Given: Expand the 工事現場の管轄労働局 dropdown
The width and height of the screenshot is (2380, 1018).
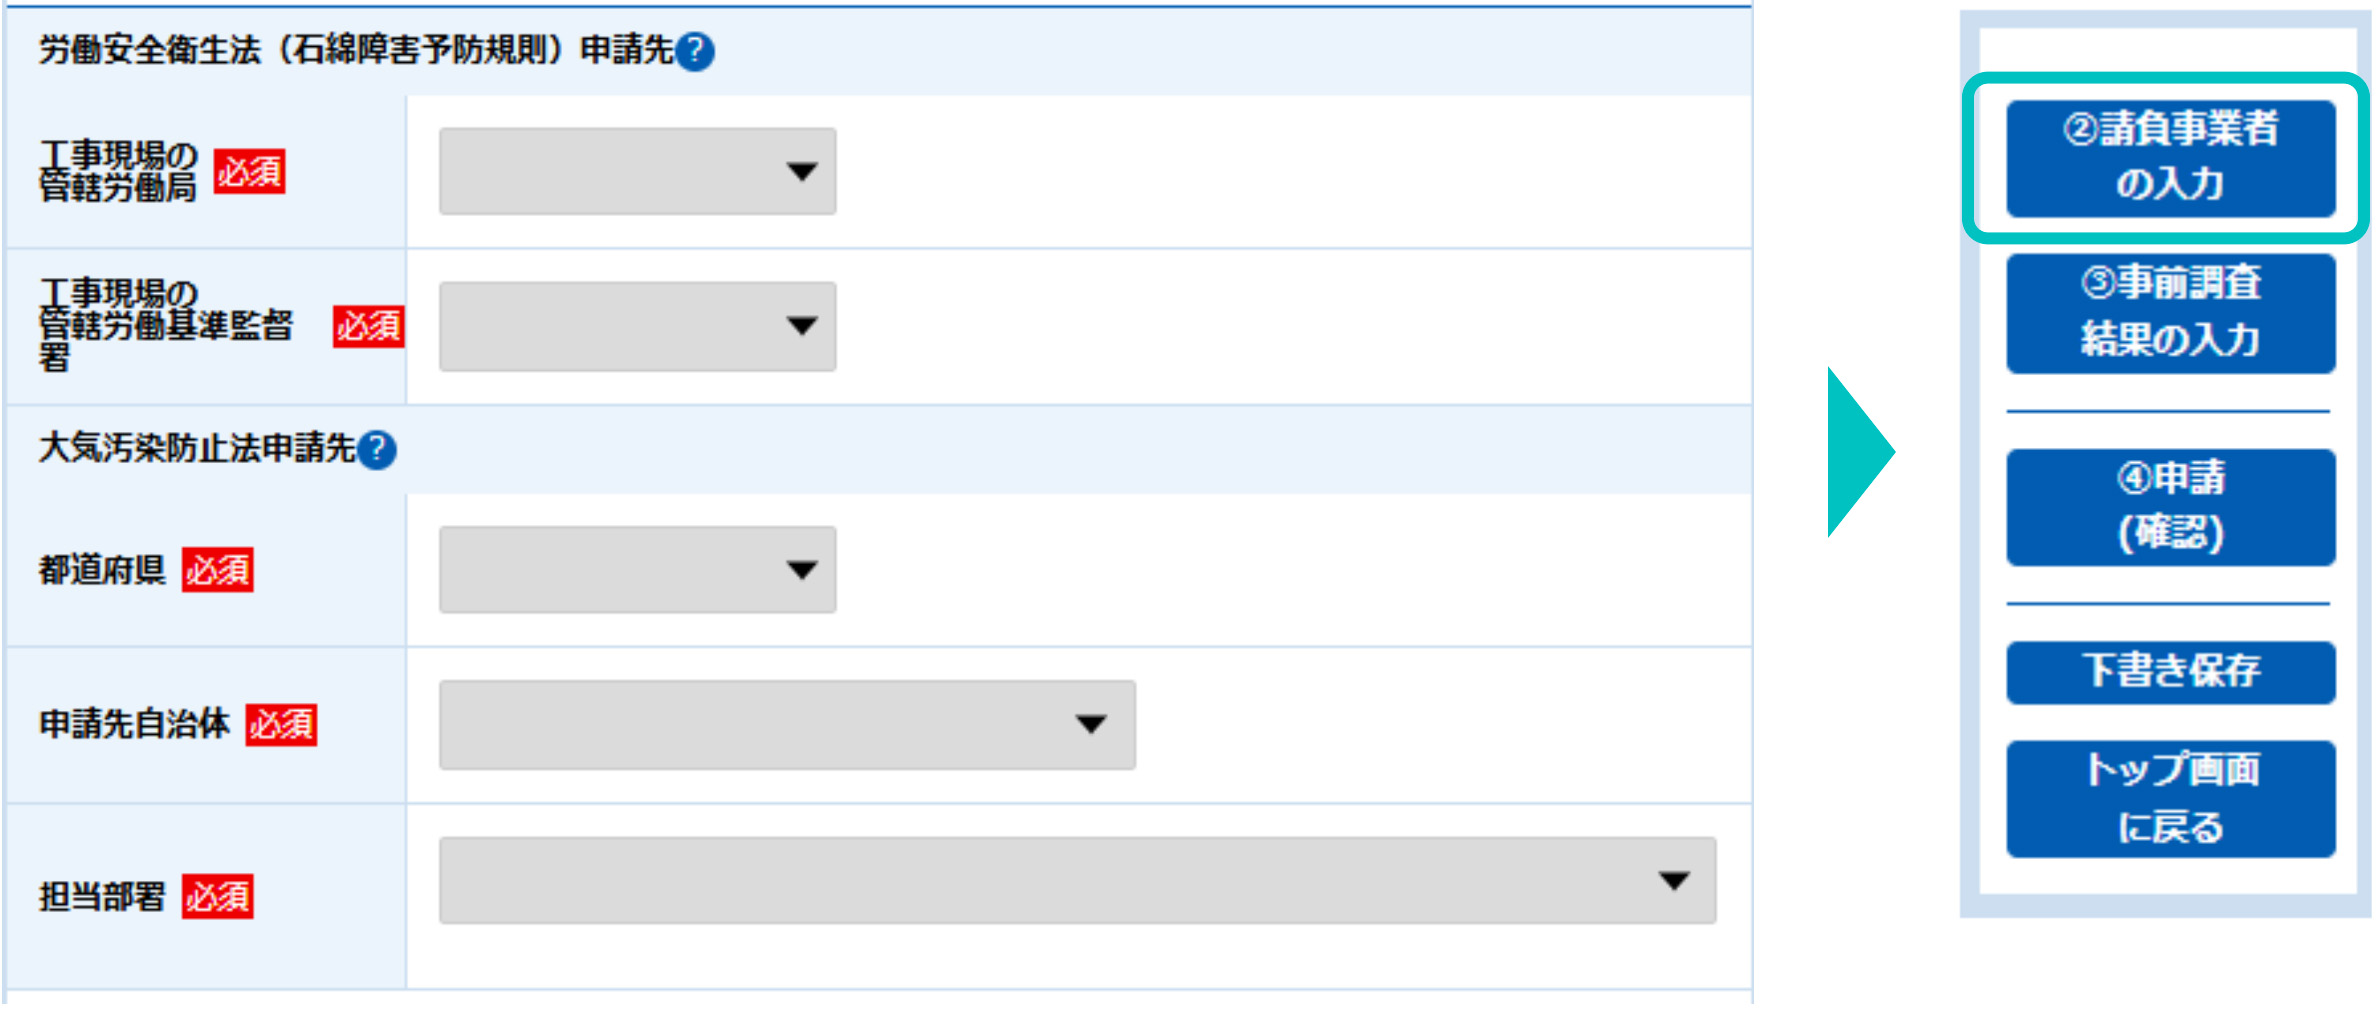Looking at the screenshot, I should point(637,171).
